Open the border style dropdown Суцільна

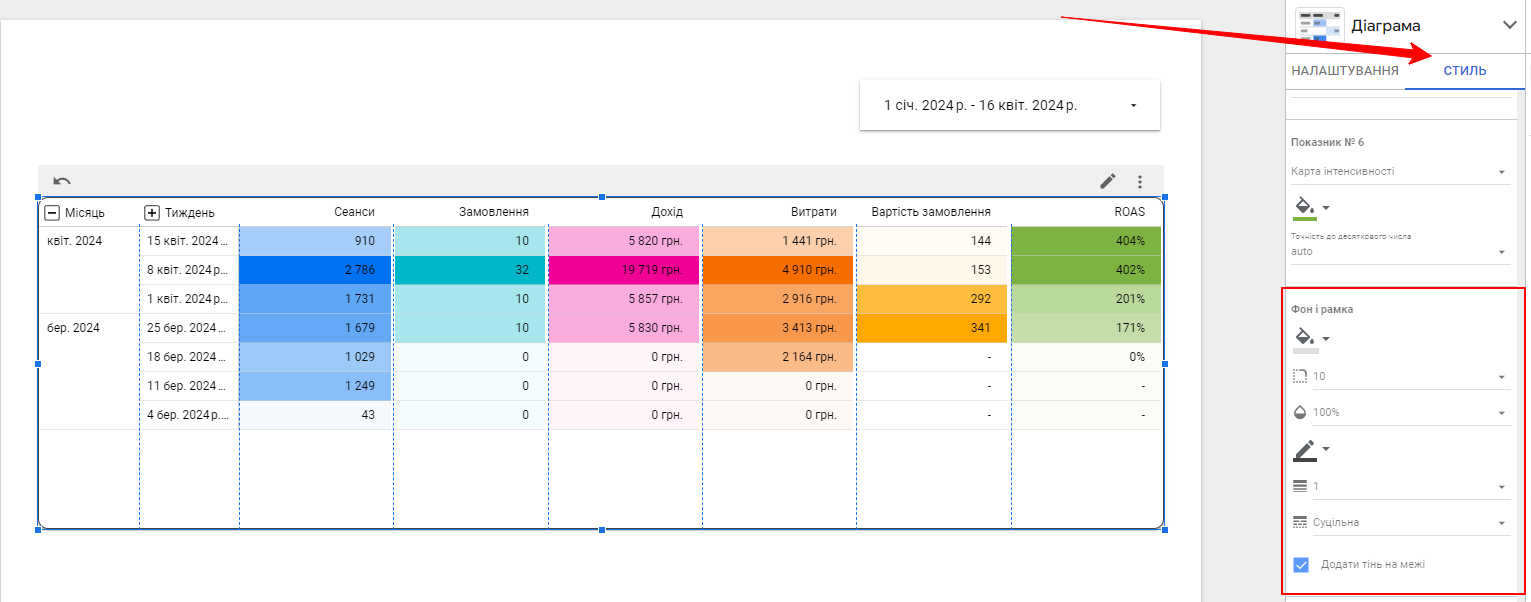(x=1399, y=523)
